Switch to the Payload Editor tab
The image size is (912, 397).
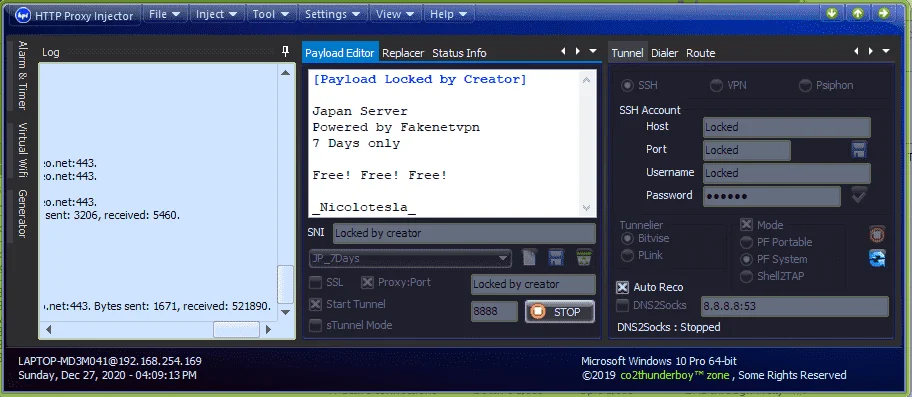[340, 53]
